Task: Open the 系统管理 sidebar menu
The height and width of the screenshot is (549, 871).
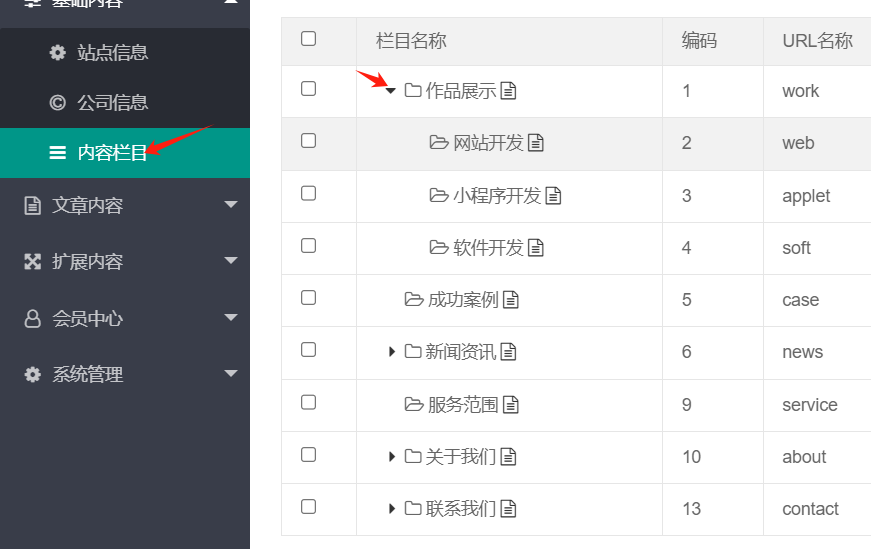Action: click(125, 374)
